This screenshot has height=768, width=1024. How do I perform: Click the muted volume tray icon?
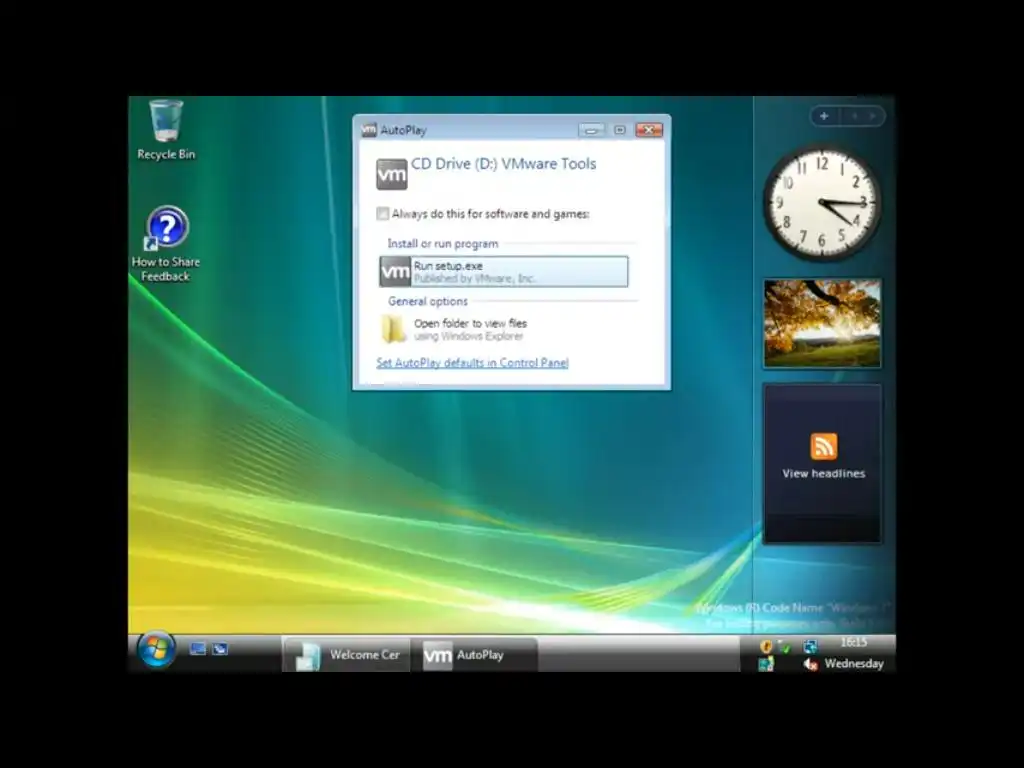(810, 664)
